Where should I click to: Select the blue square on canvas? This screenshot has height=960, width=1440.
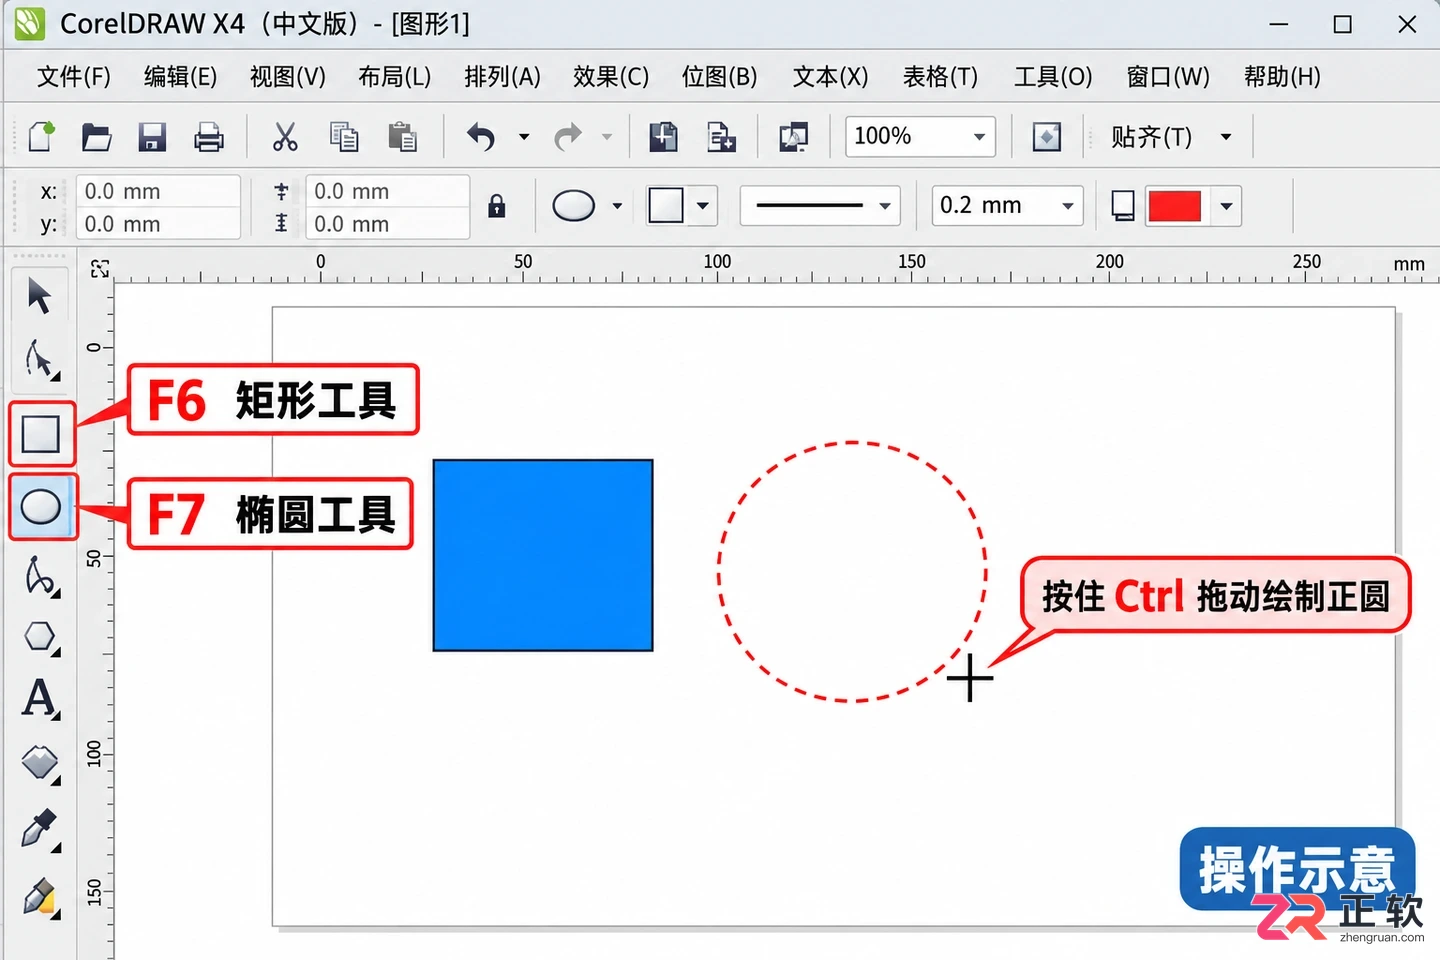tap(543, 555)
